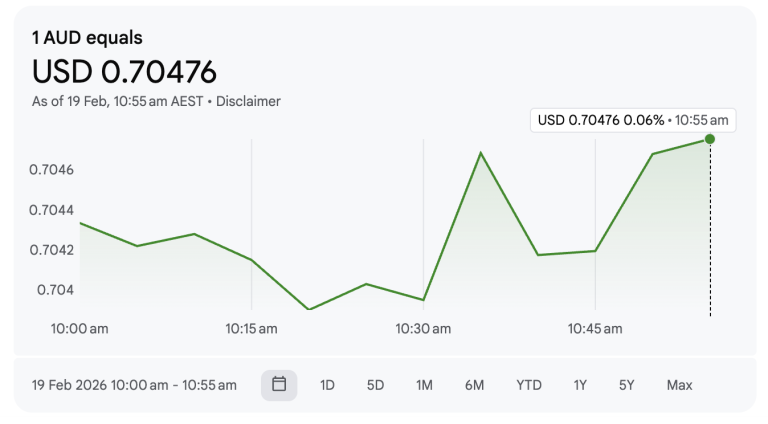This screenshot has height=424, width=768.
Task: Select the 5Y range option
Action: [627, 385]
